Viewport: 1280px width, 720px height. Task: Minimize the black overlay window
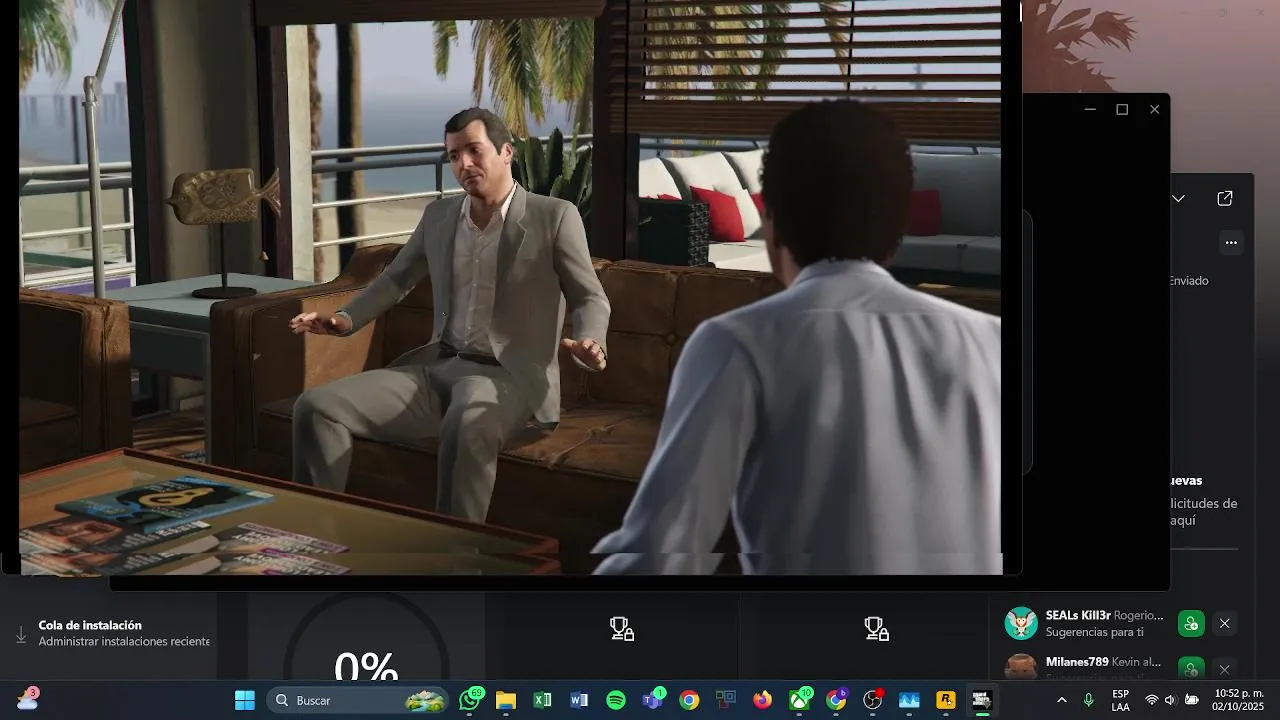(1090, 109)
